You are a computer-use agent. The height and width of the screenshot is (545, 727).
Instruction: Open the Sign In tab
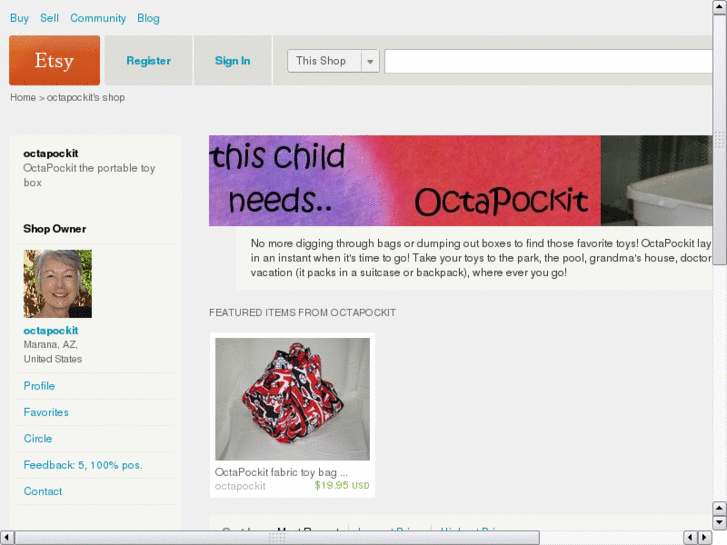pyautogui.click(x=232, y=61)
